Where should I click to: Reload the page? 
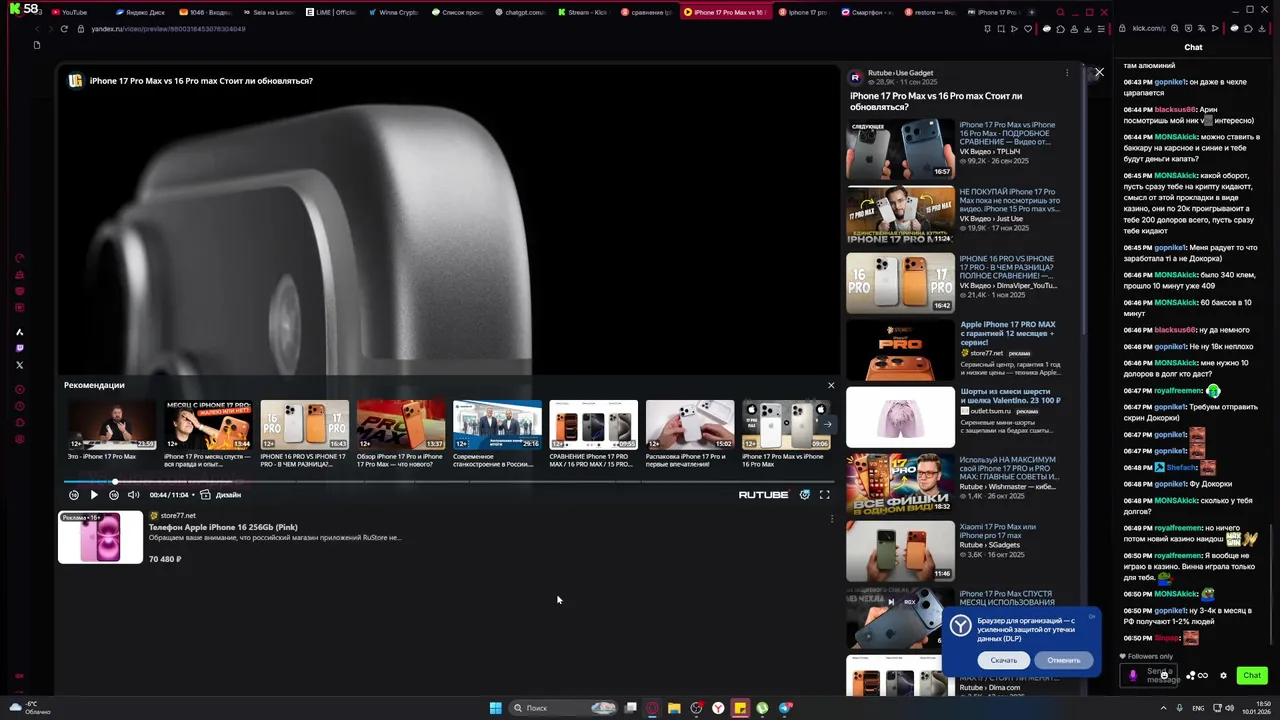[64, 29]
